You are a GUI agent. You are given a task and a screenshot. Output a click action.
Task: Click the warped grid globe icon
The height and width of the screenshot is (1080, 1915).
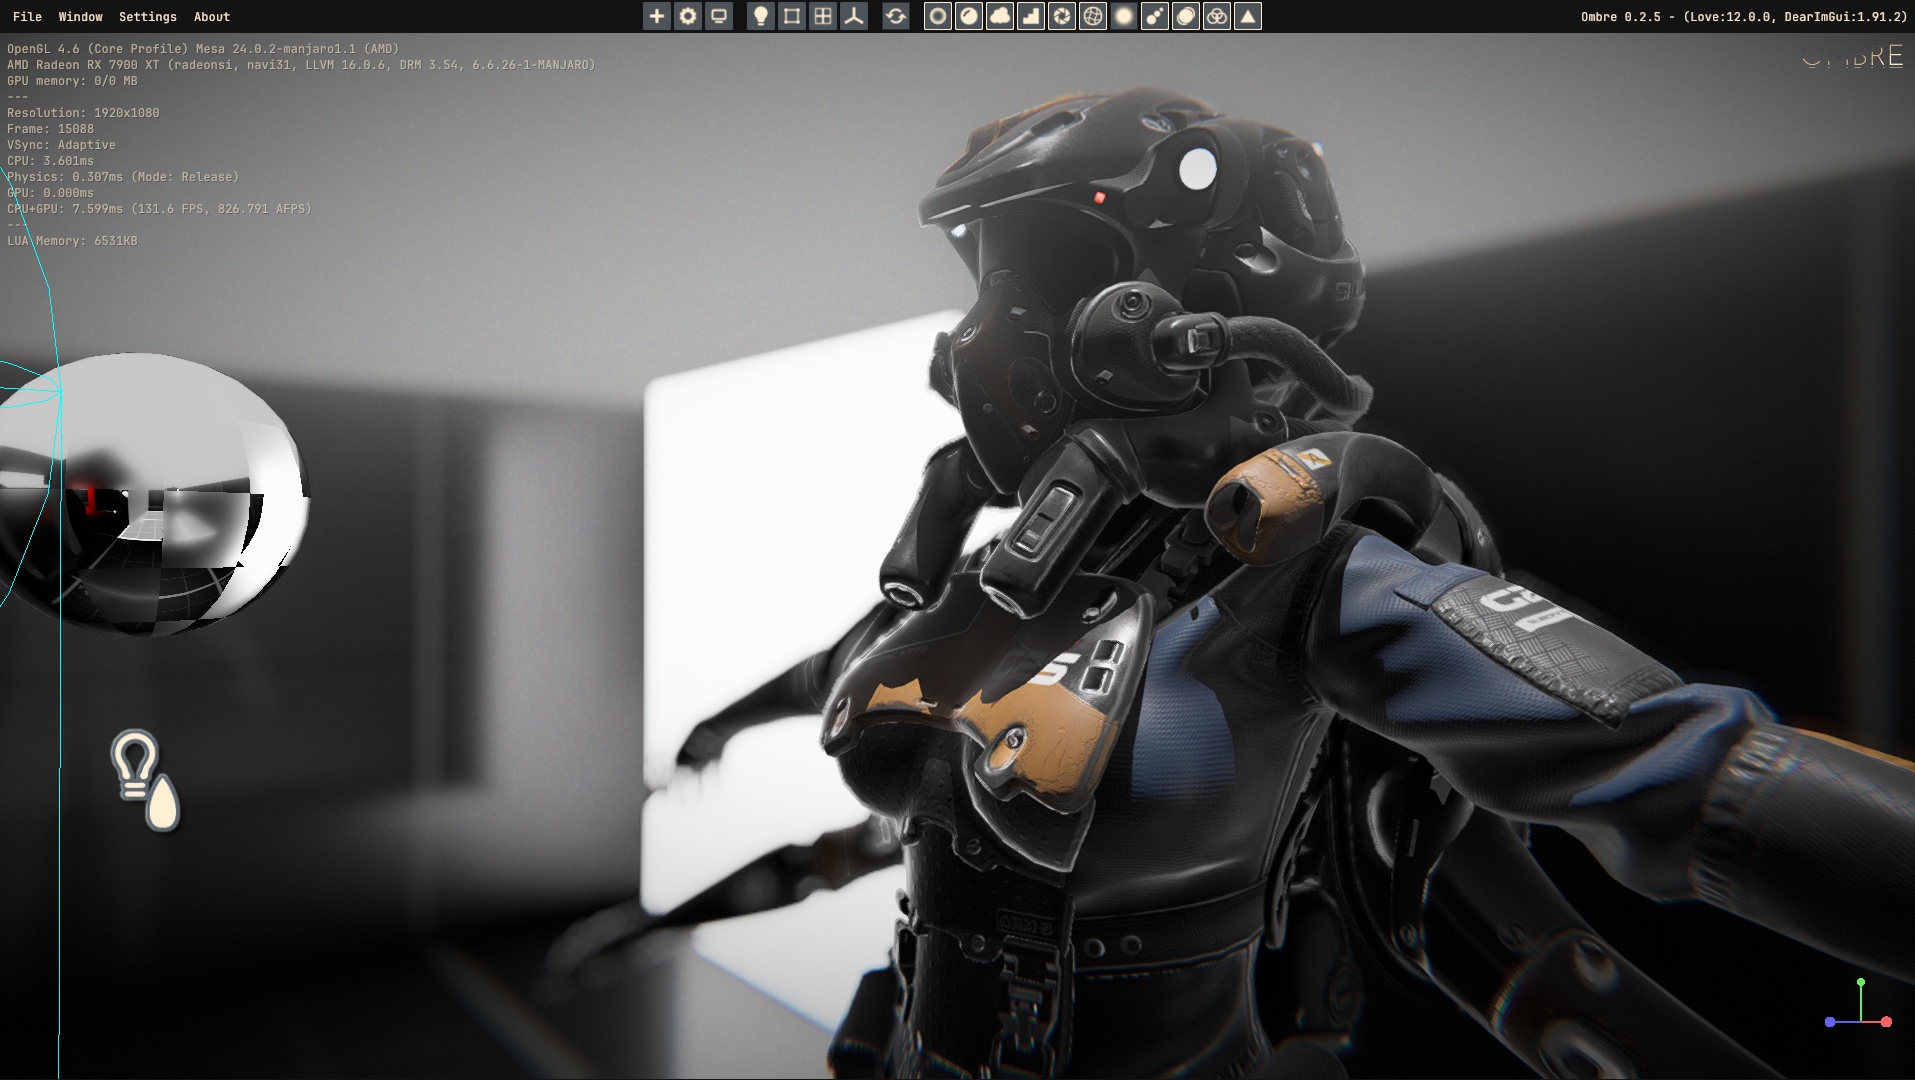(x=1093, y=16)
